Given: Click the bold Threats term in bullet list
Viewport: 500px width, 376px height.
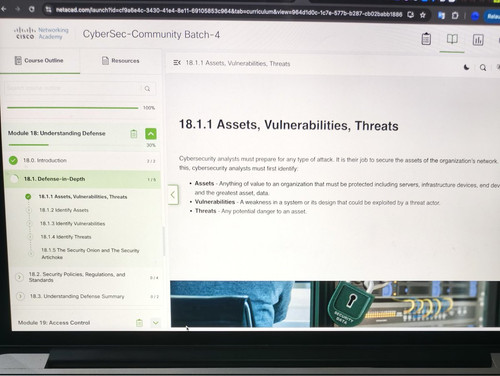Looking at the screenshot, I should pyautogui.click(x=205, y=211).
